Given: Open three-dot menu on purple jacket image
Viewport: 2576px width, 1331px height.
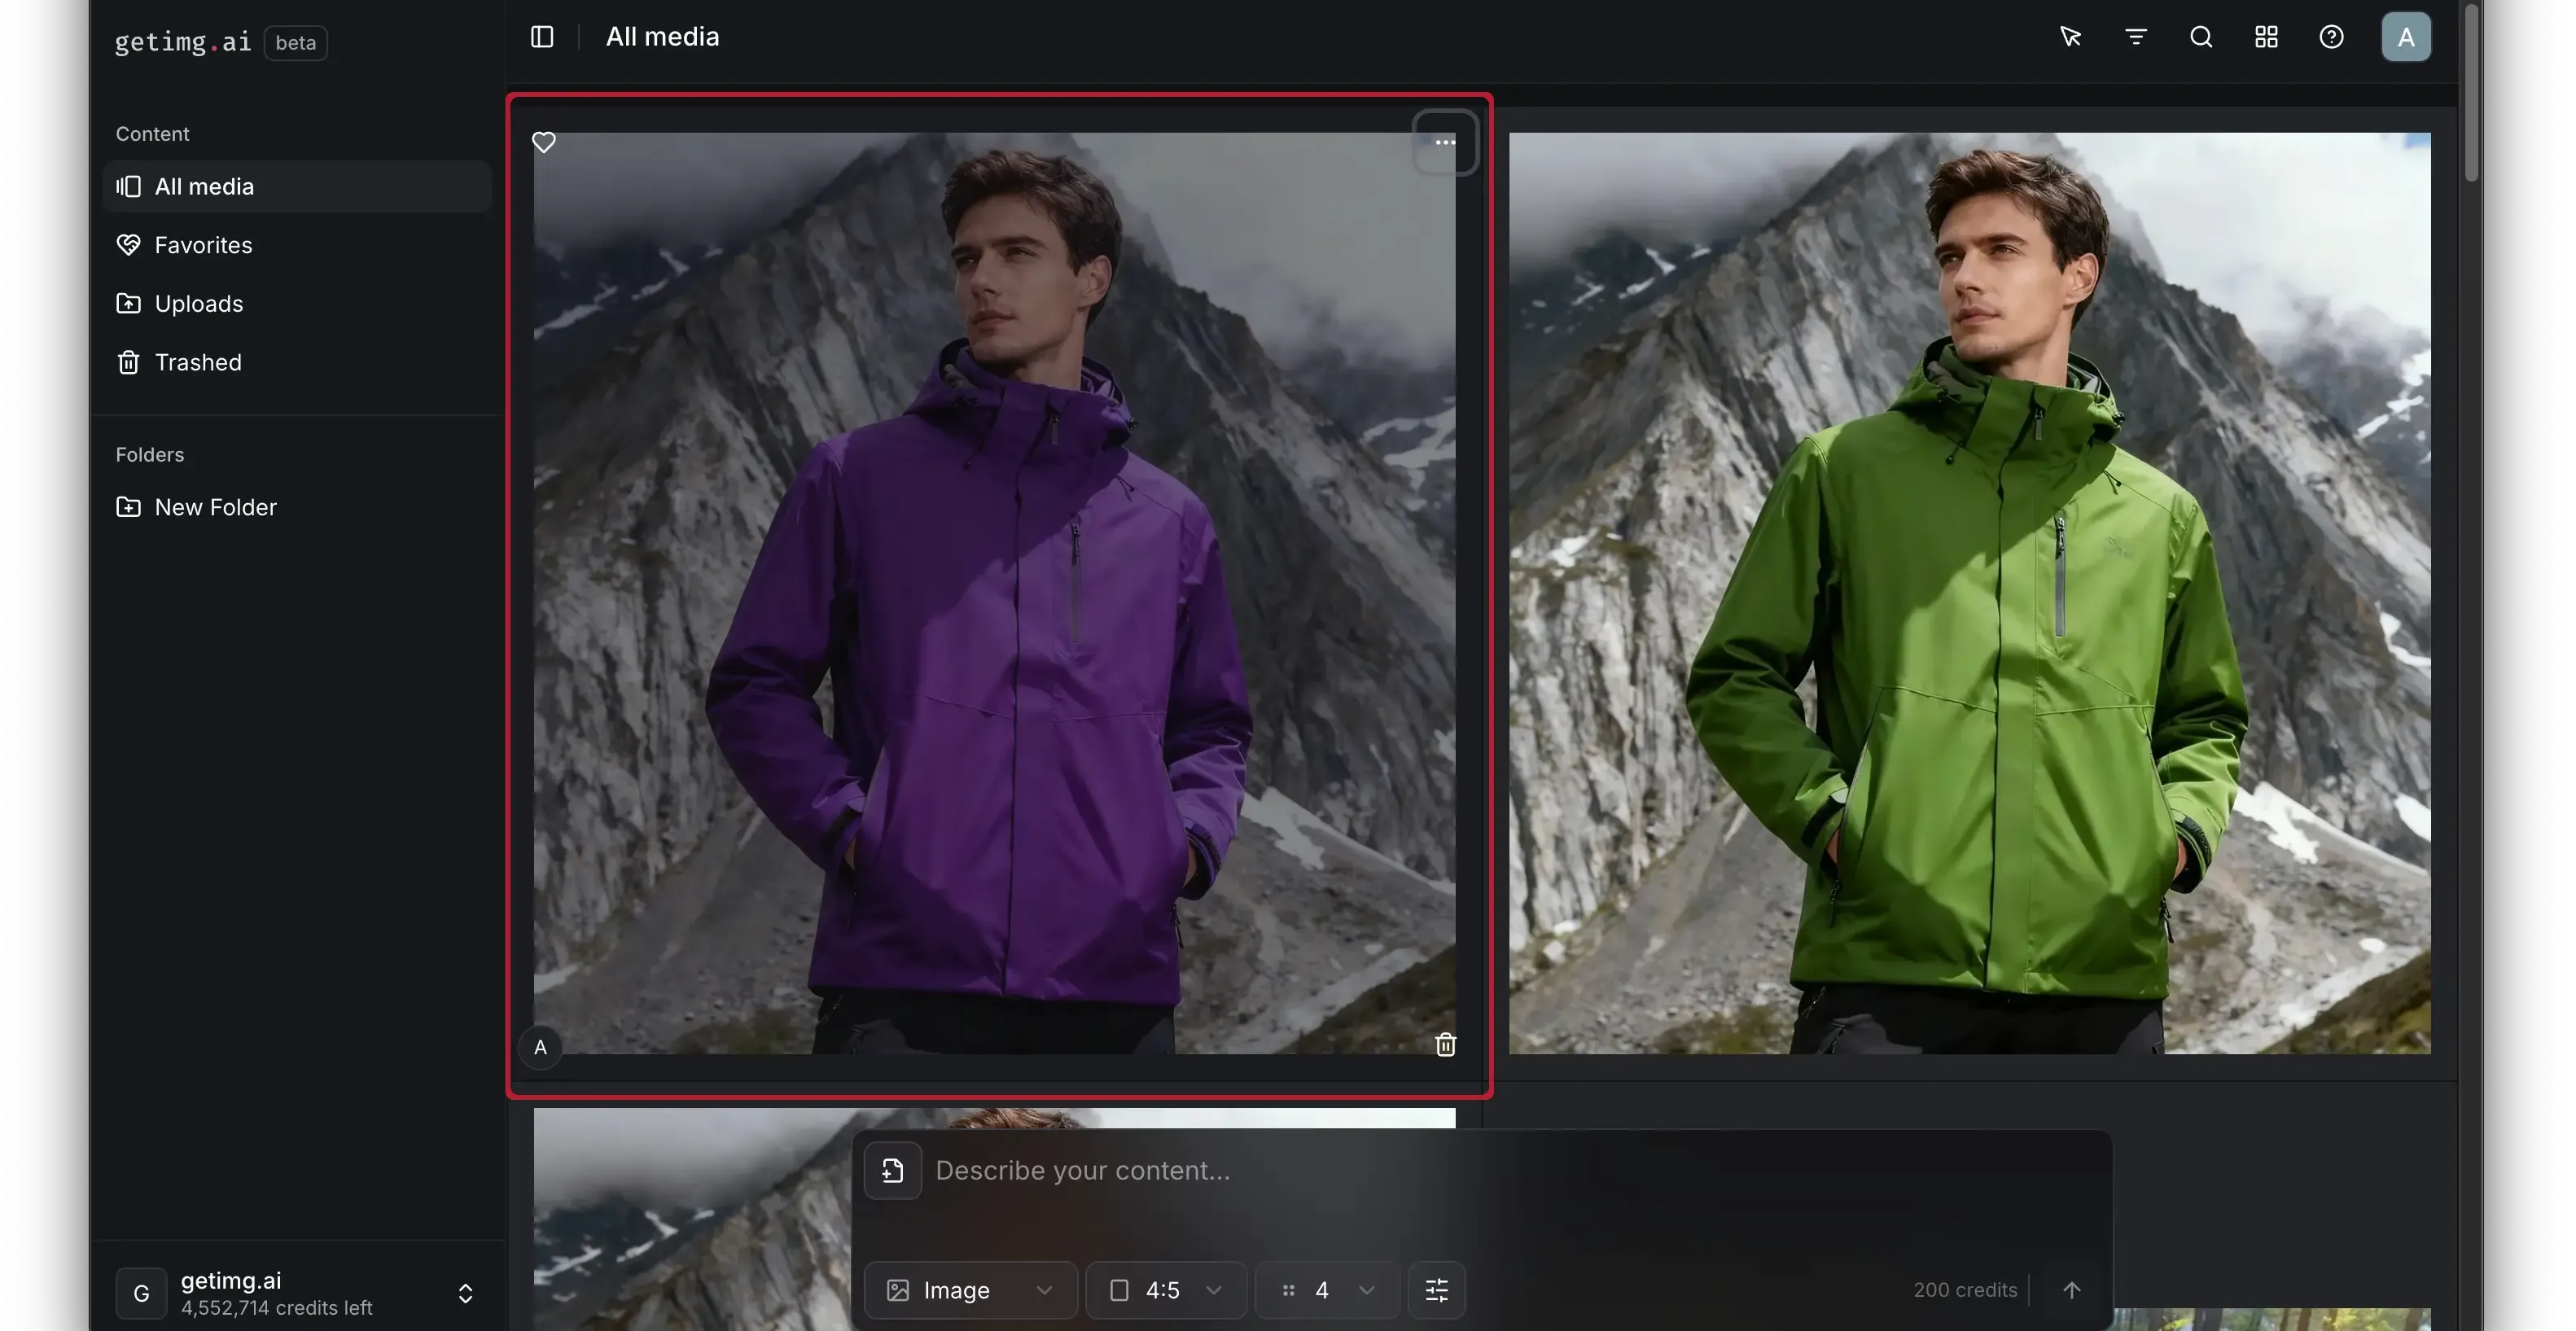Looking at the screenshot, I should point(1444,142).
